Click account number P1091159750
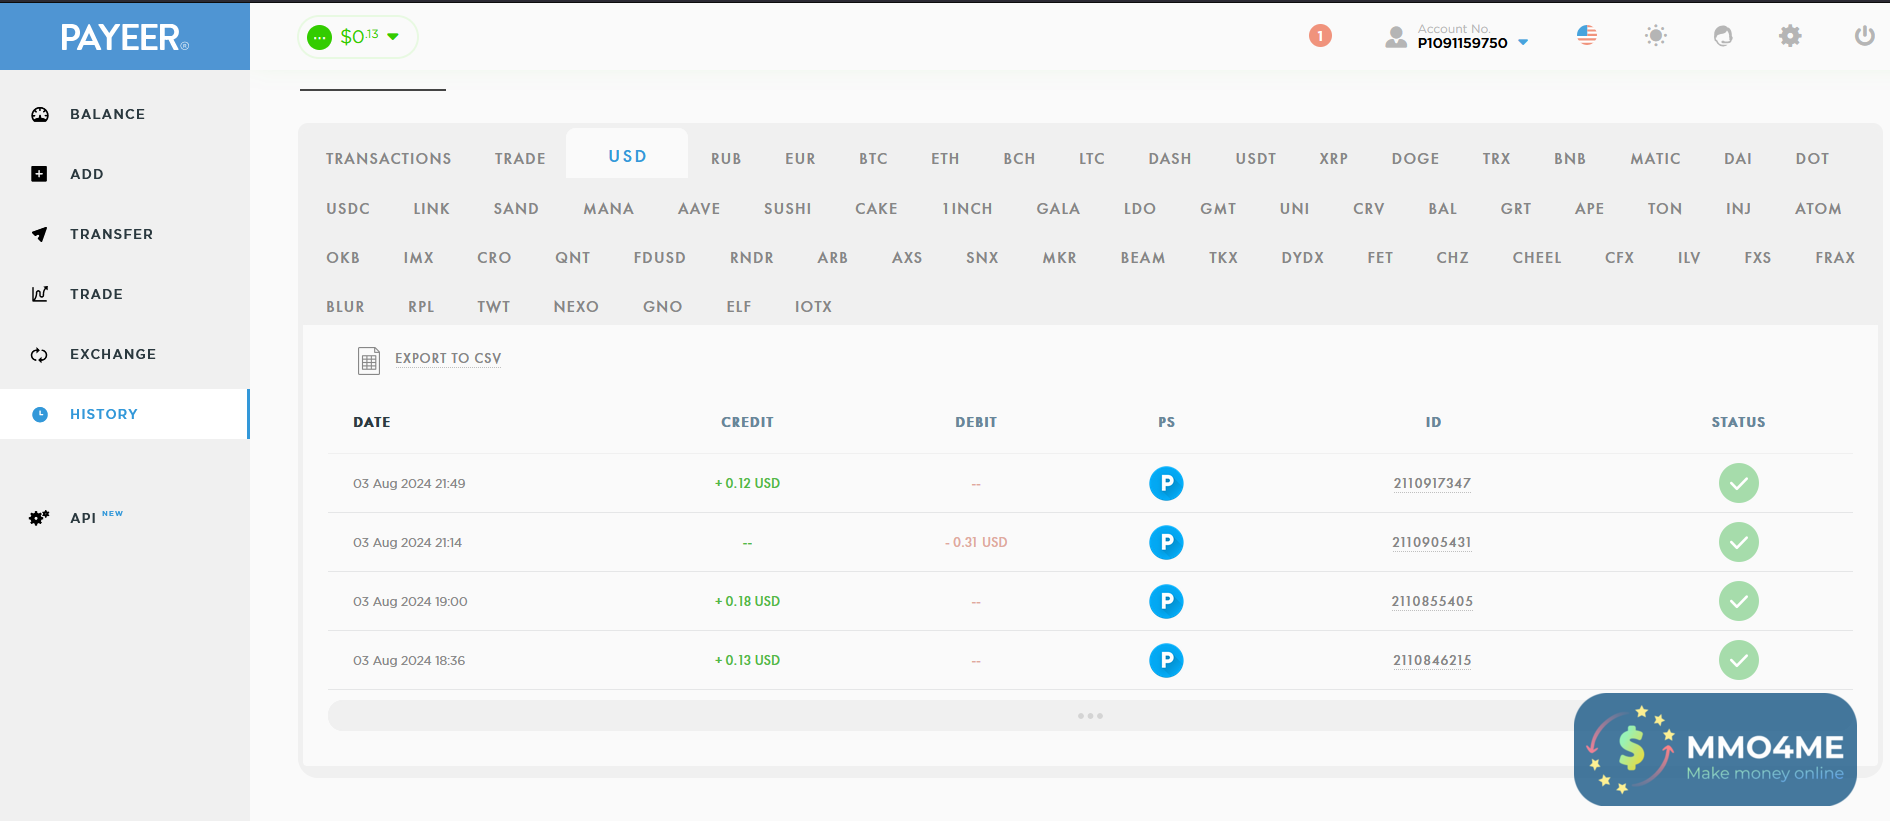Screen dimensions: 1890x821 [1462, 43]
